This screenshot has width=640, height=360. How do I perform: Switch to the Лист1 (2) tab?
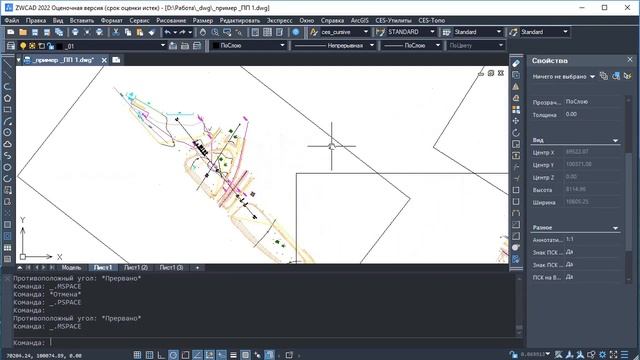(x=136, y=268)
